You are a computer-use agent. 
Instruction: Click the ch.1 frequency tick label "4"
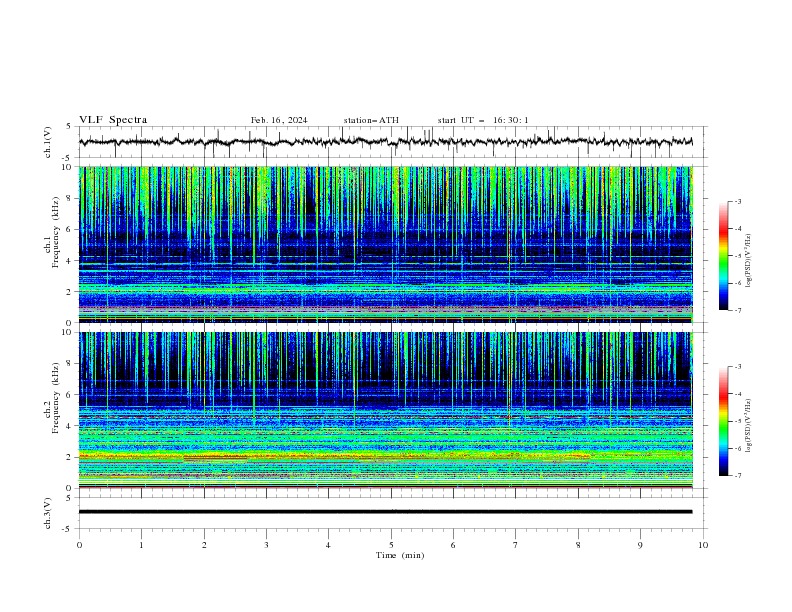71,261
